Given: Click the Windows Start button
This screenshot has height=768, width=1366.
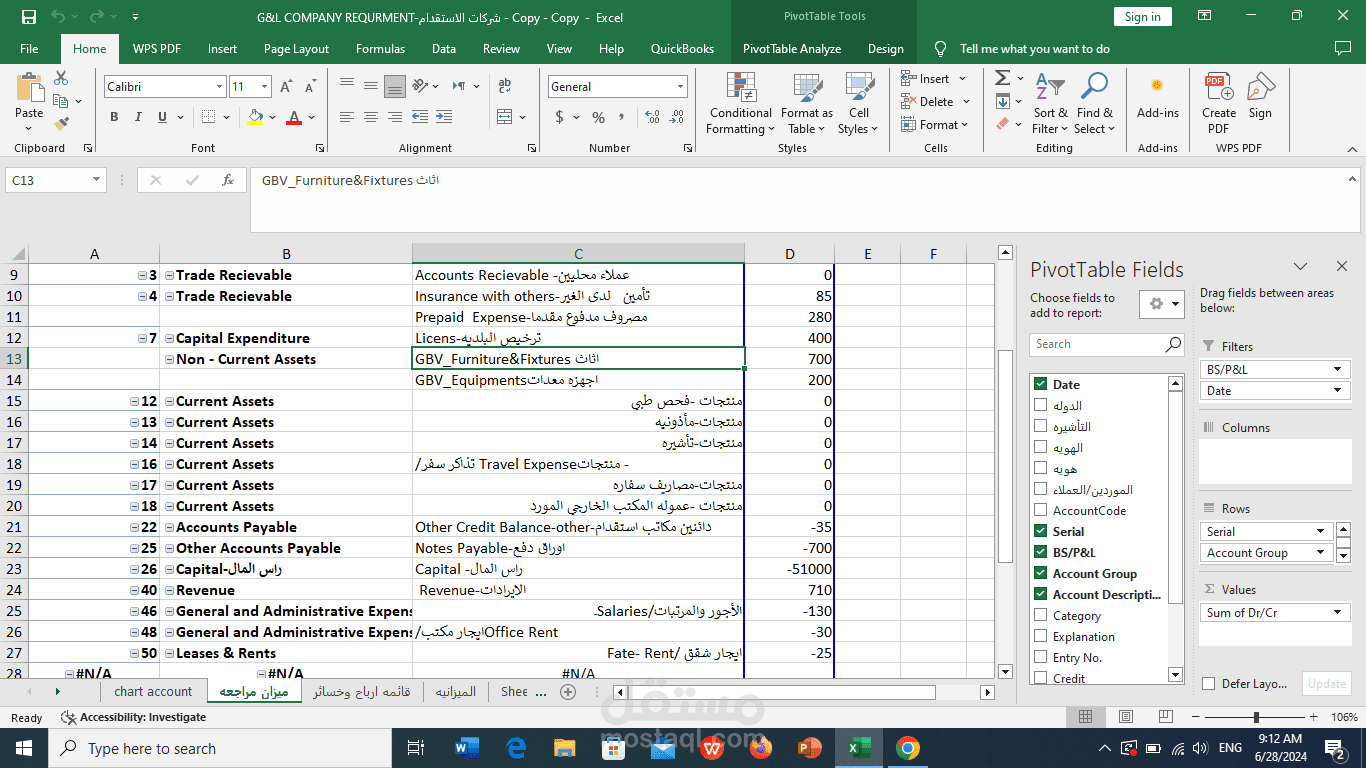Looking at the screenshot, I should pos(24,748).
